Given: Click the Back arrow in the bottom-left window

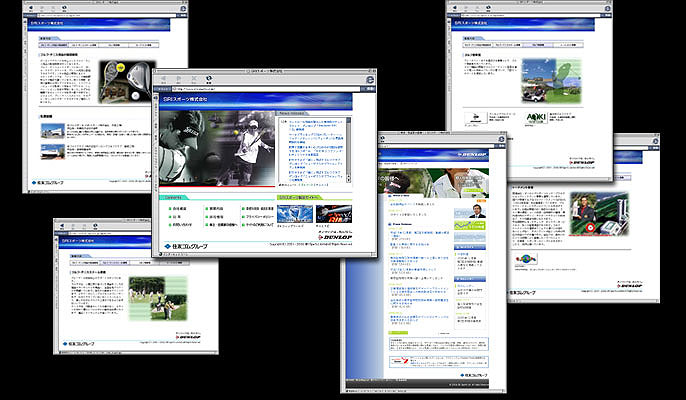Looking at the screenshot, I should tap(62, 226).
